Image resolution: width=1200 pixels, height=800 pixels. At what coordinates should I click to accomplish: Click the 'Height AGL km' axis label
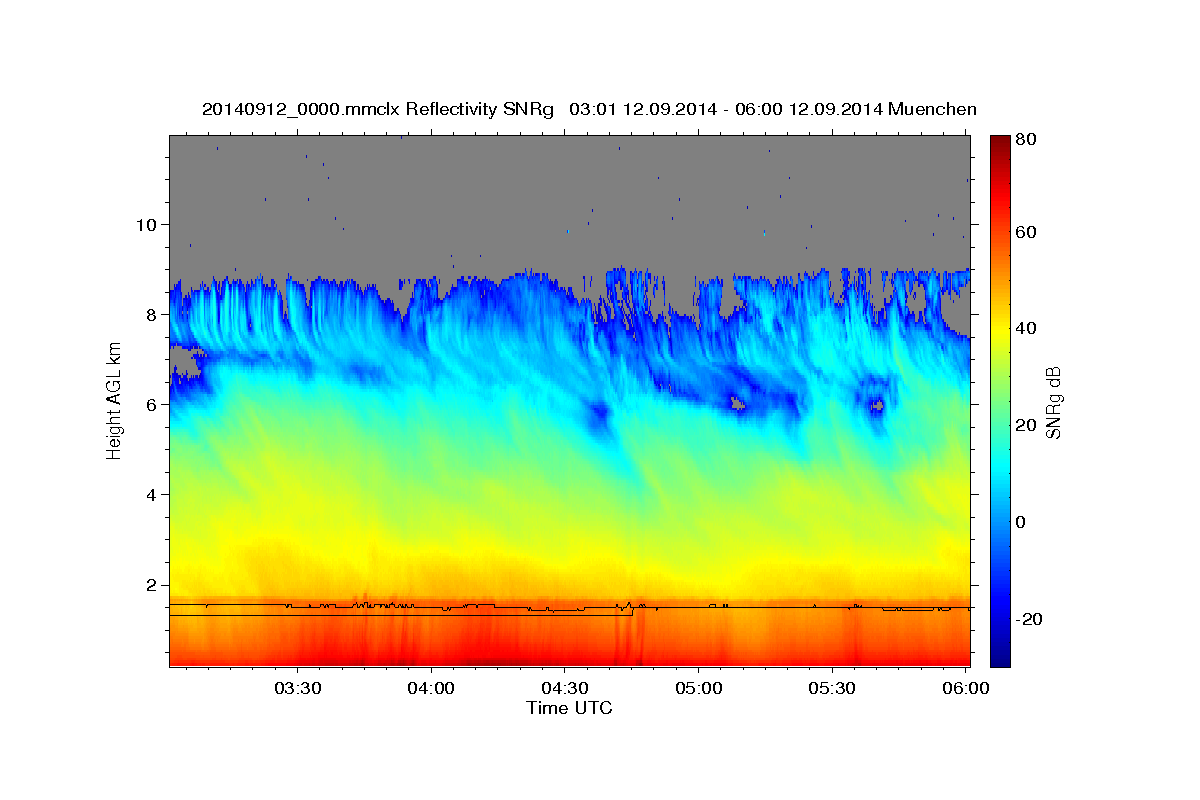(114, 399)
